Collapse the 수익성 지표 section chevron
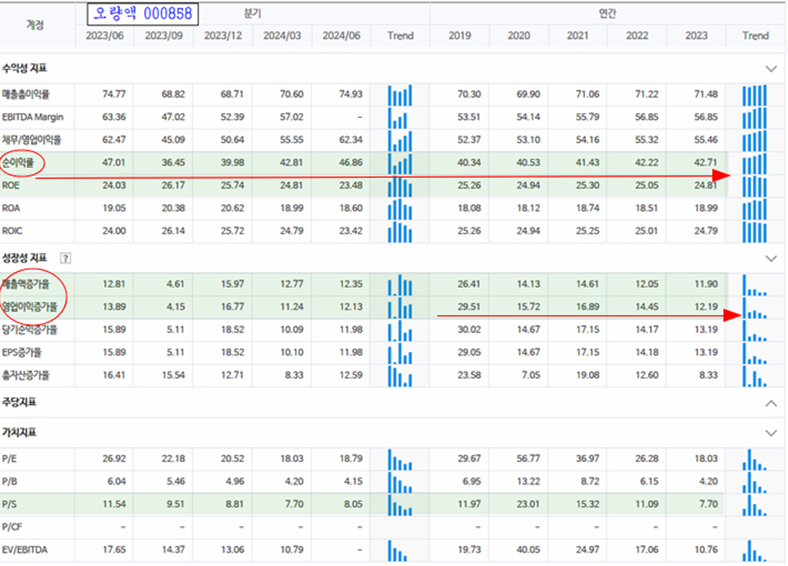The width and height of the screenshot is (788, 566). (x=770, y=68)
